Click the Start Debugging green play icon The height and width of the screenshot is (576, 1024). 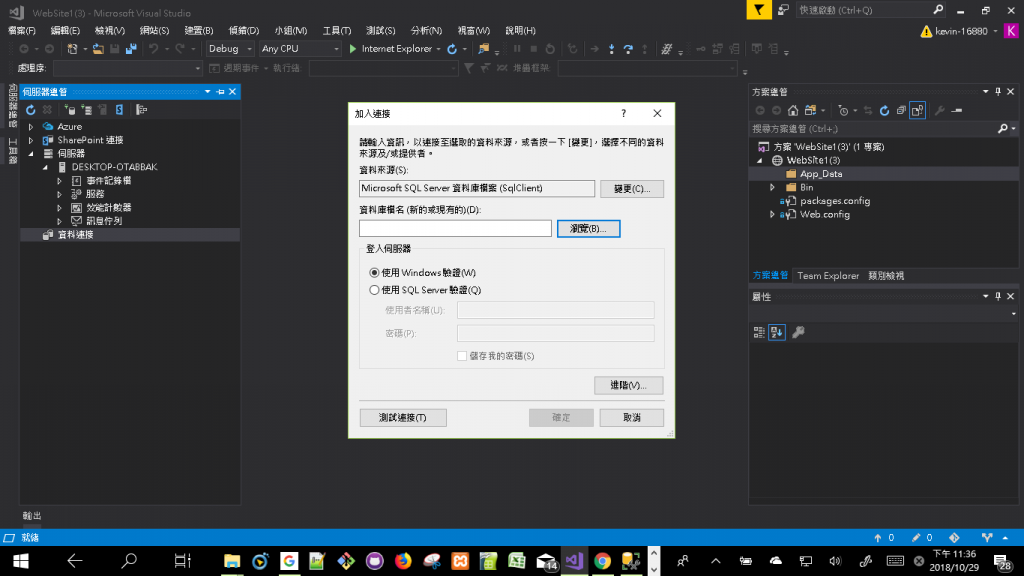point(353,49)
